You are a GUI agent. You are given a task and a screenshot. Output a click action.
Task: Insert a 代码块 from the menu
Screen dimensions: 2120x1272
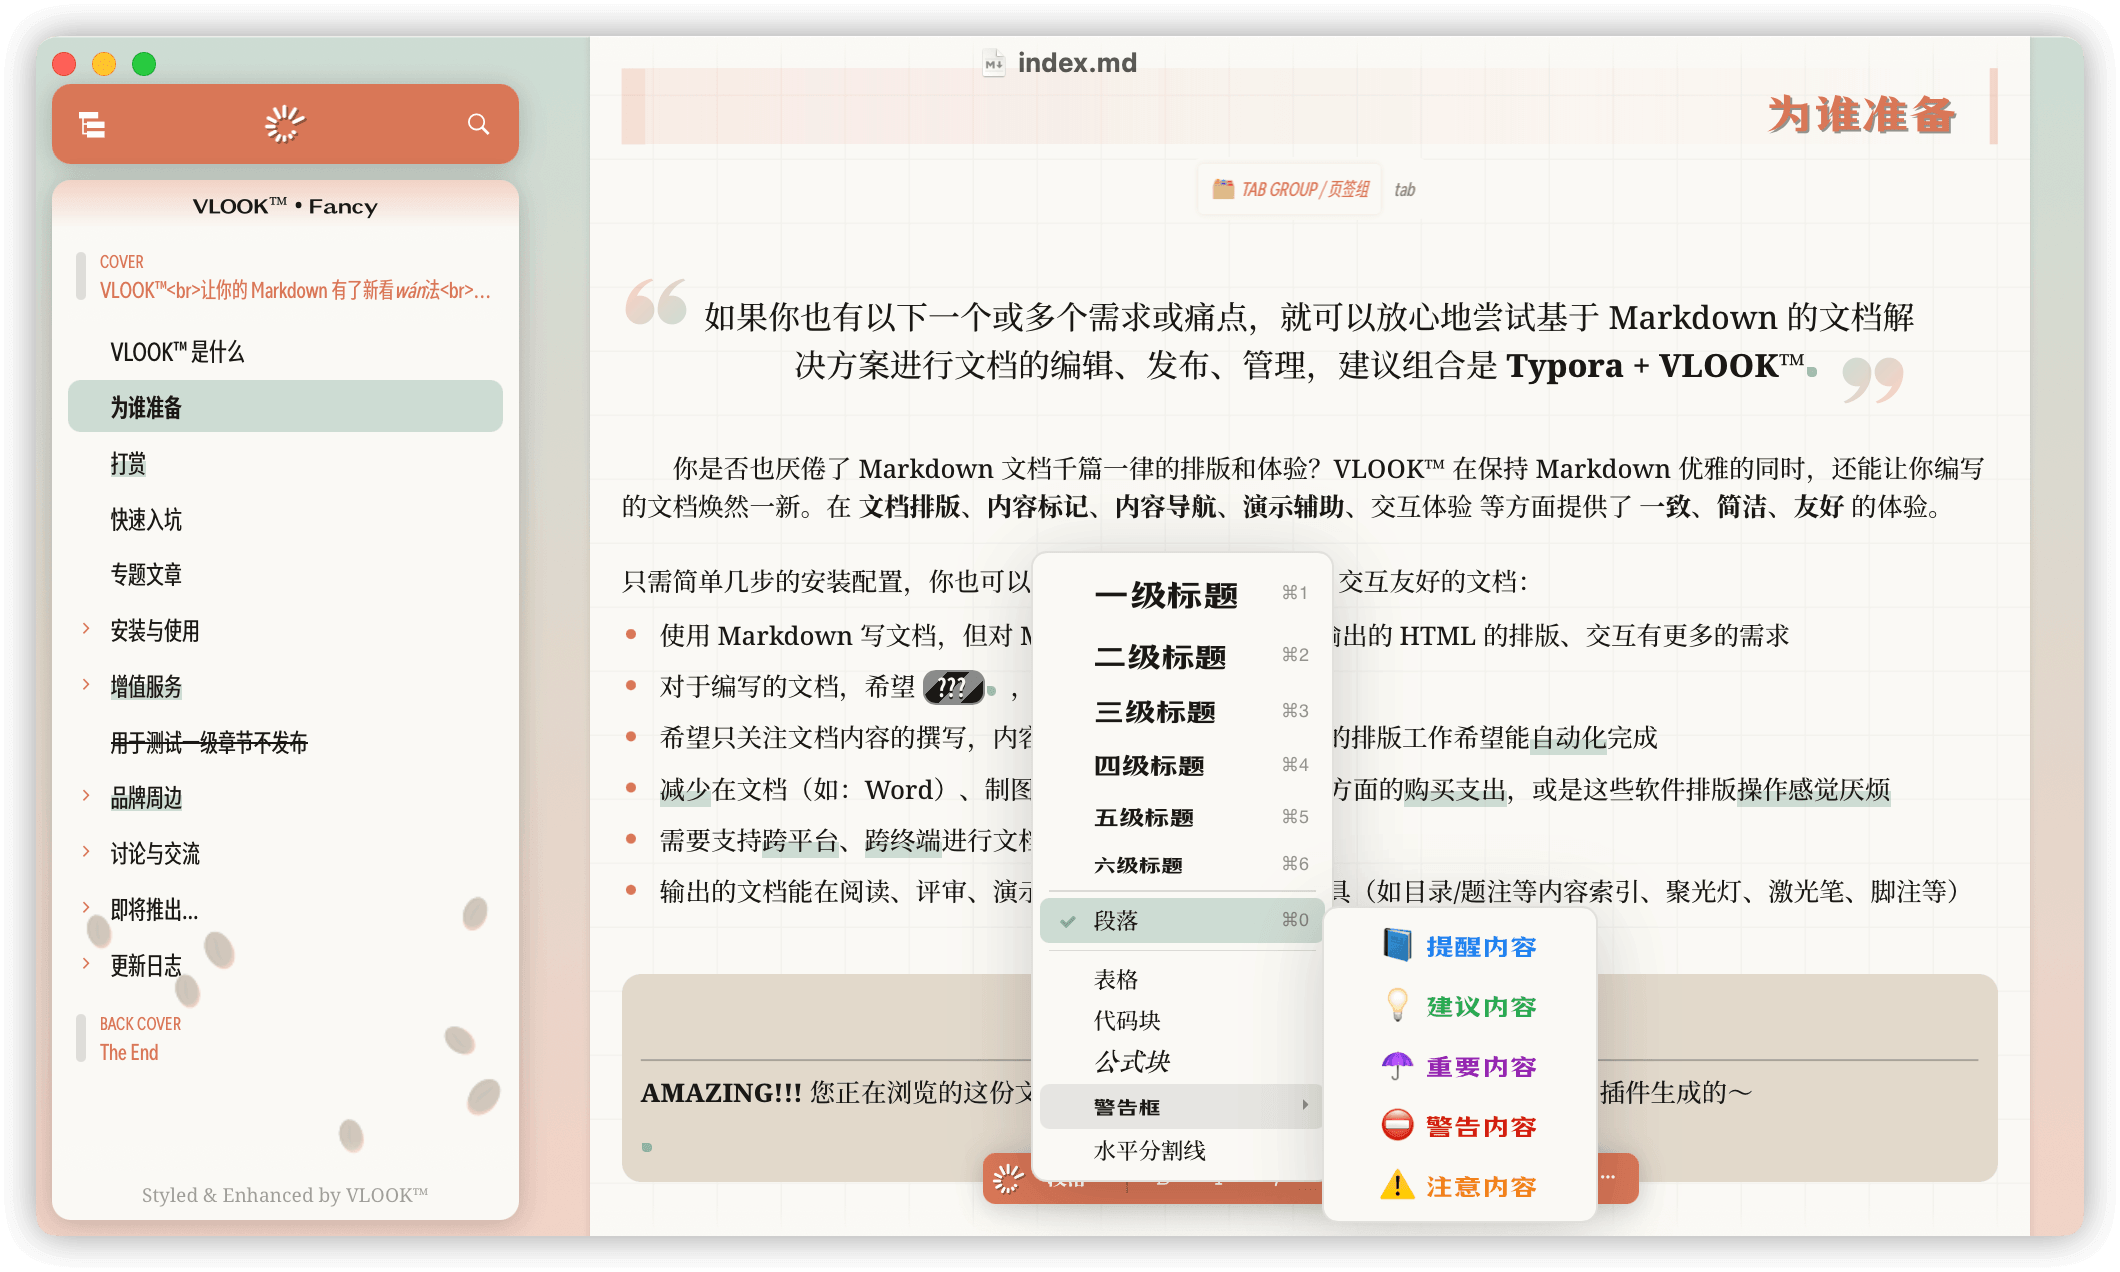click(x=1181, y=1020)
